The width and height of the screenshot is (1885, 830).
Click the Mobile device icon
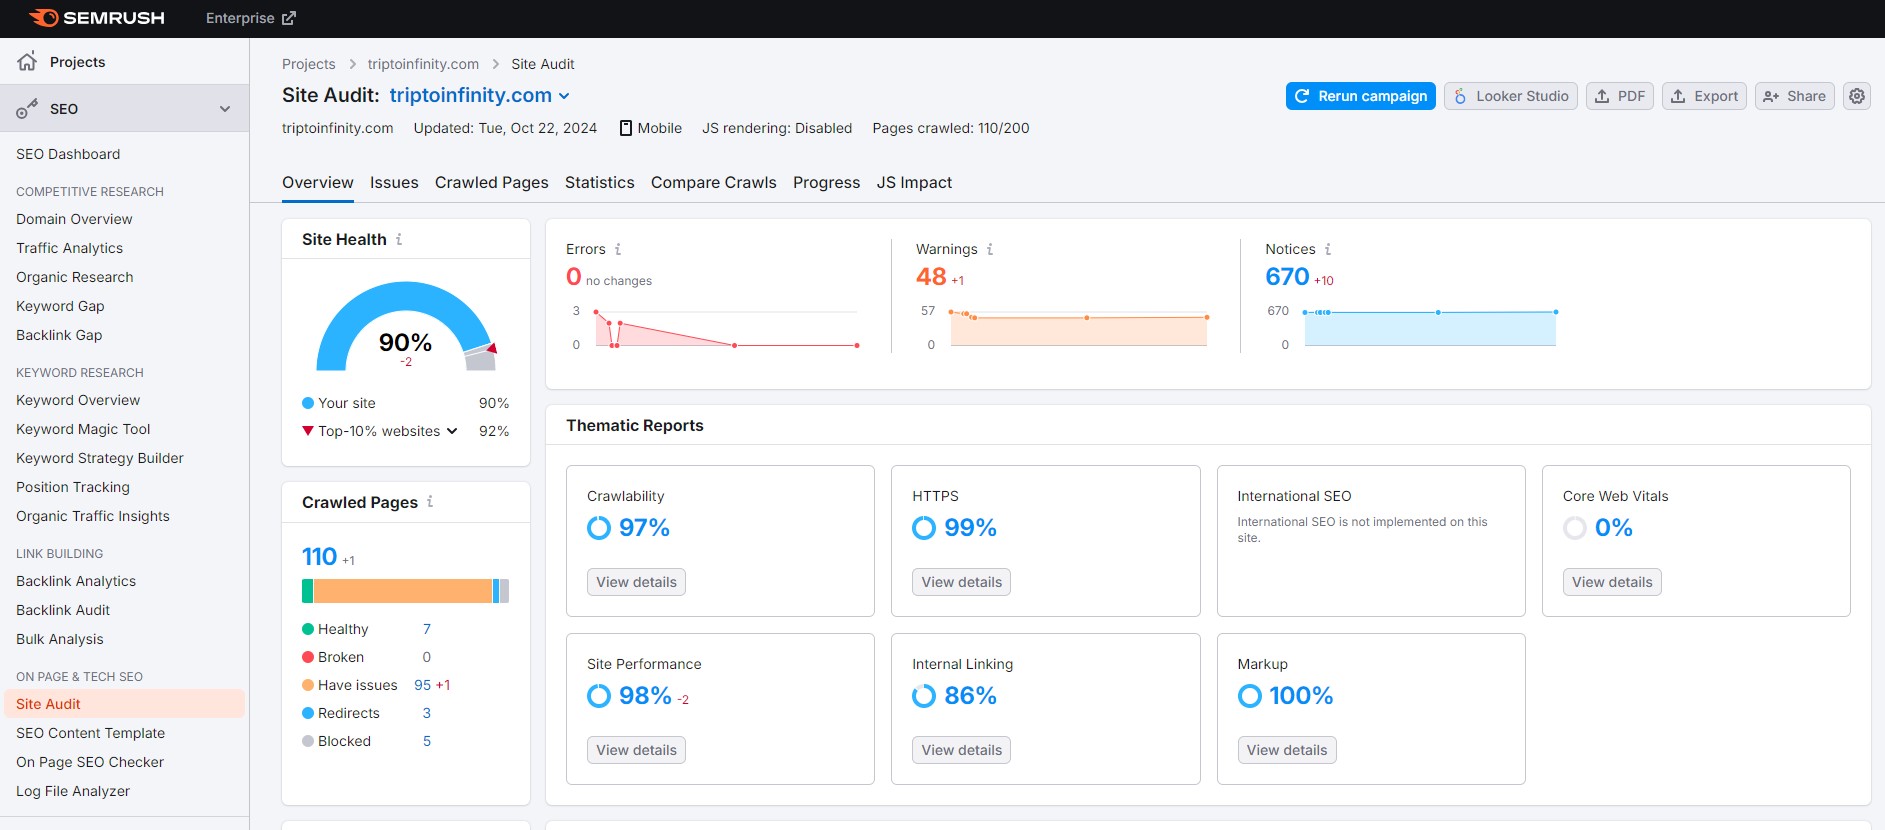[626, 128]
